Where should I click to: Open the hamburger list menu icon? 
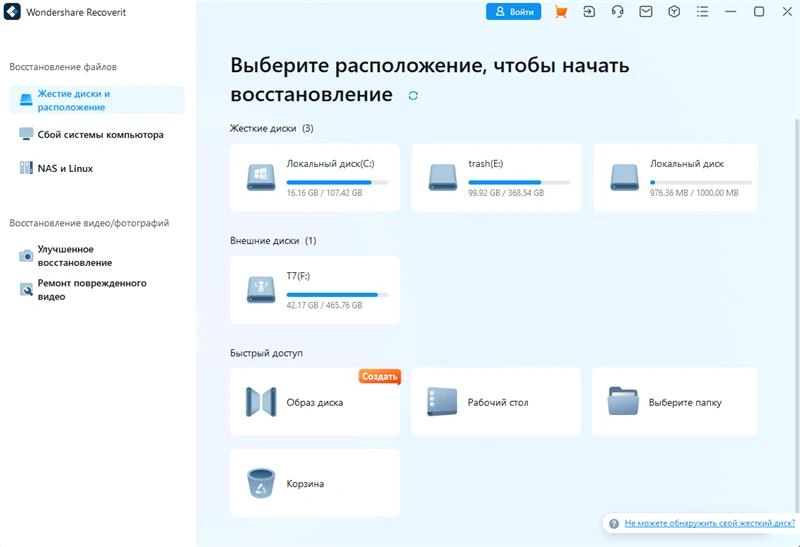[703, 12]
